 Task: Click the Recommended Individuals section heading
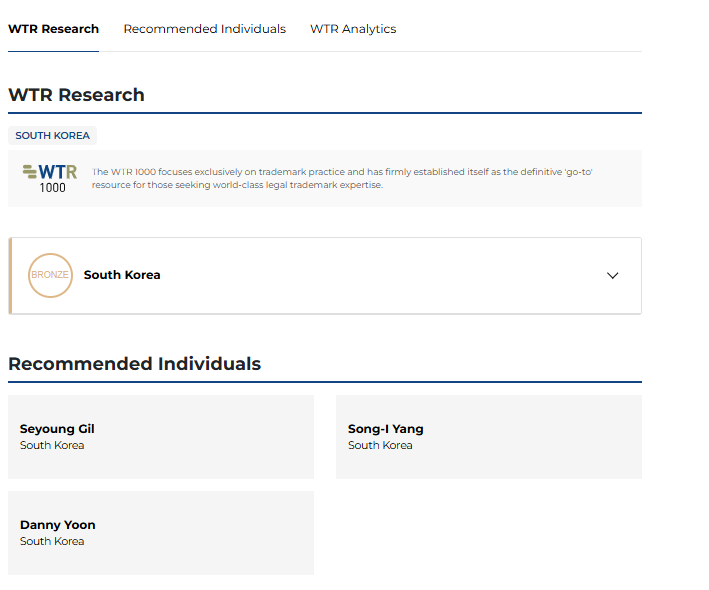(134, 364)
